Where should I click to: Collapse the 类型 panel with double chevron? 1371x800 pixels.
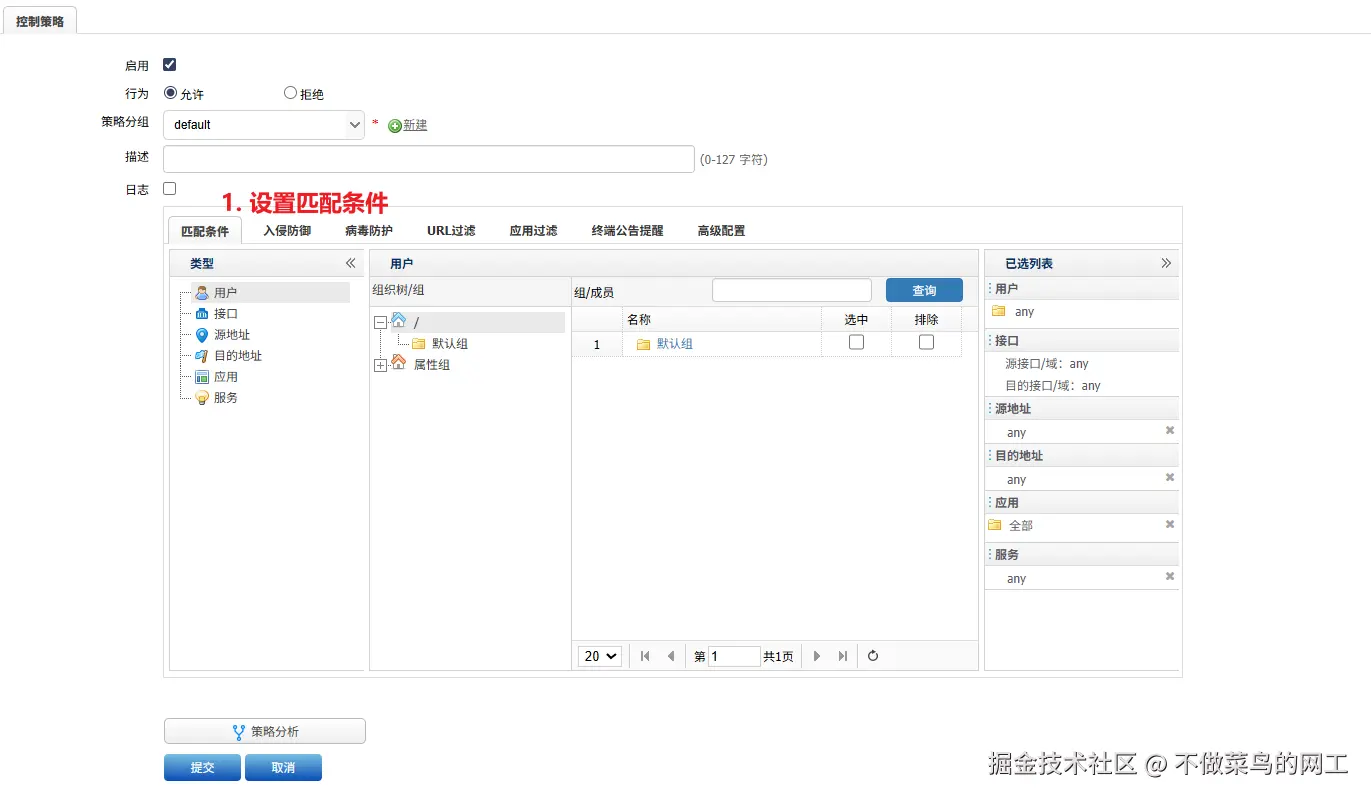click(x=350, y=263)
